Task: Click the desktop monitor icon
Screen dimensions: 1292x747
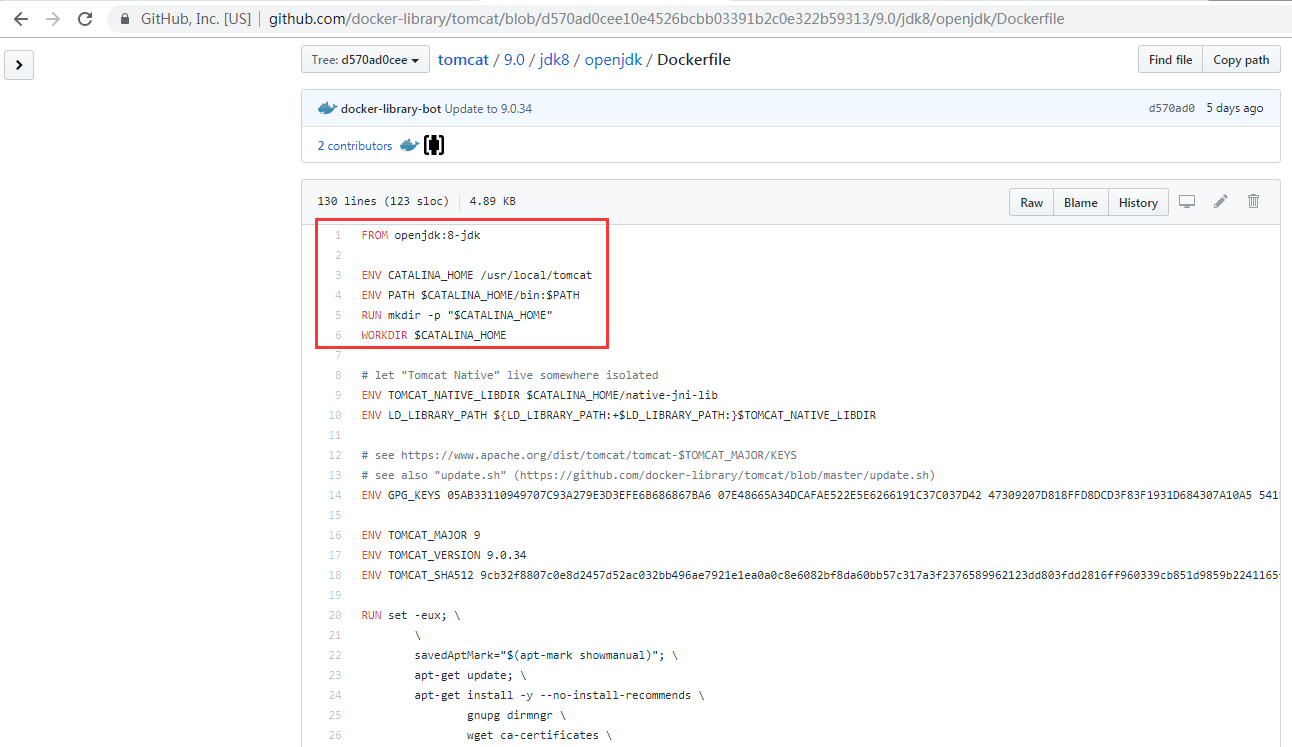Action: pos(1187,202)
